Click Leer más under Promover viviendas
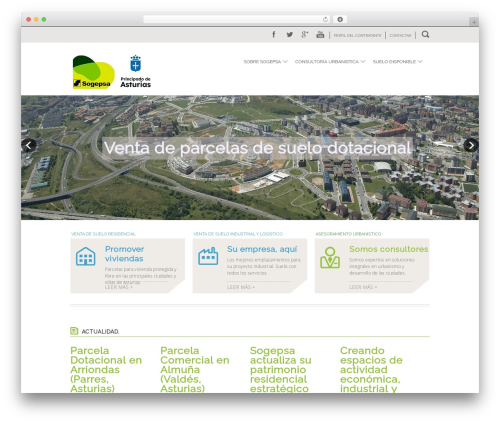The image size is (500, 423). click(119, 287)
